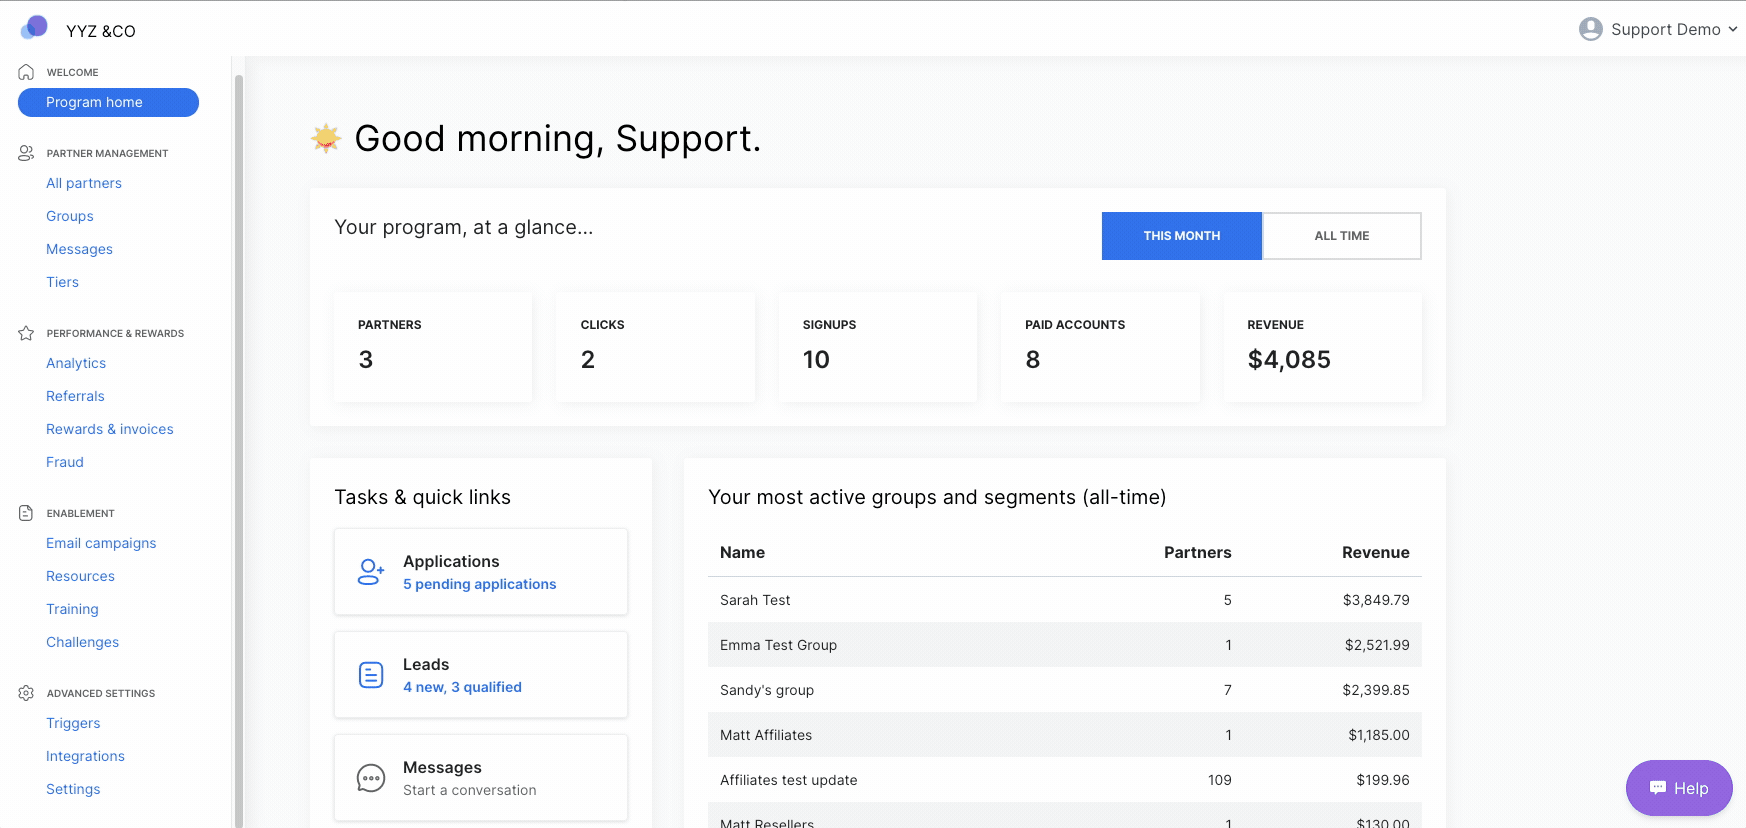The width and height of the screenshot is (1746, 828).
Task: Click the $1,185.00 revenue value
Action: [x=1379, y=735]
